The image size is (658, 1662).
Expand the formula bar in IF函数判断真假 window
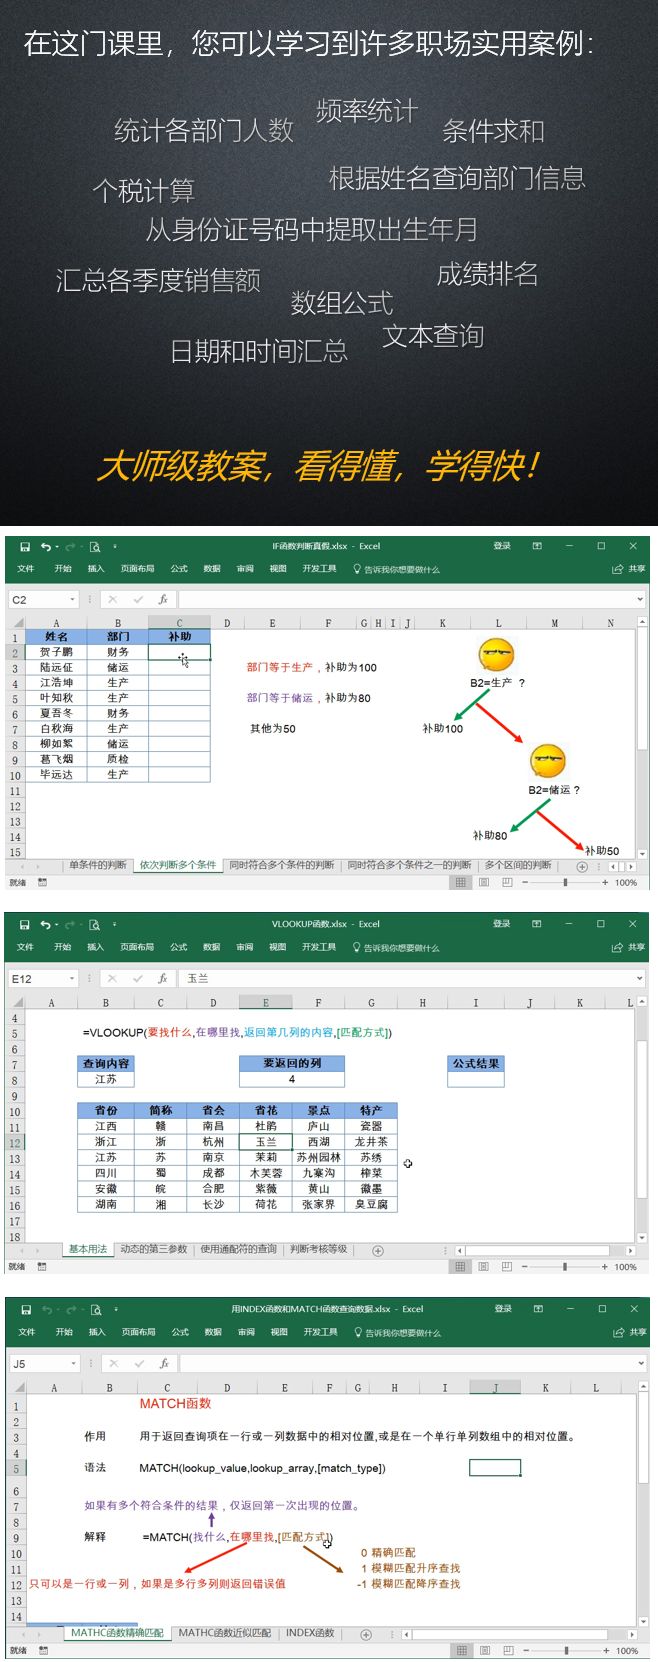[x=640, y=599]
